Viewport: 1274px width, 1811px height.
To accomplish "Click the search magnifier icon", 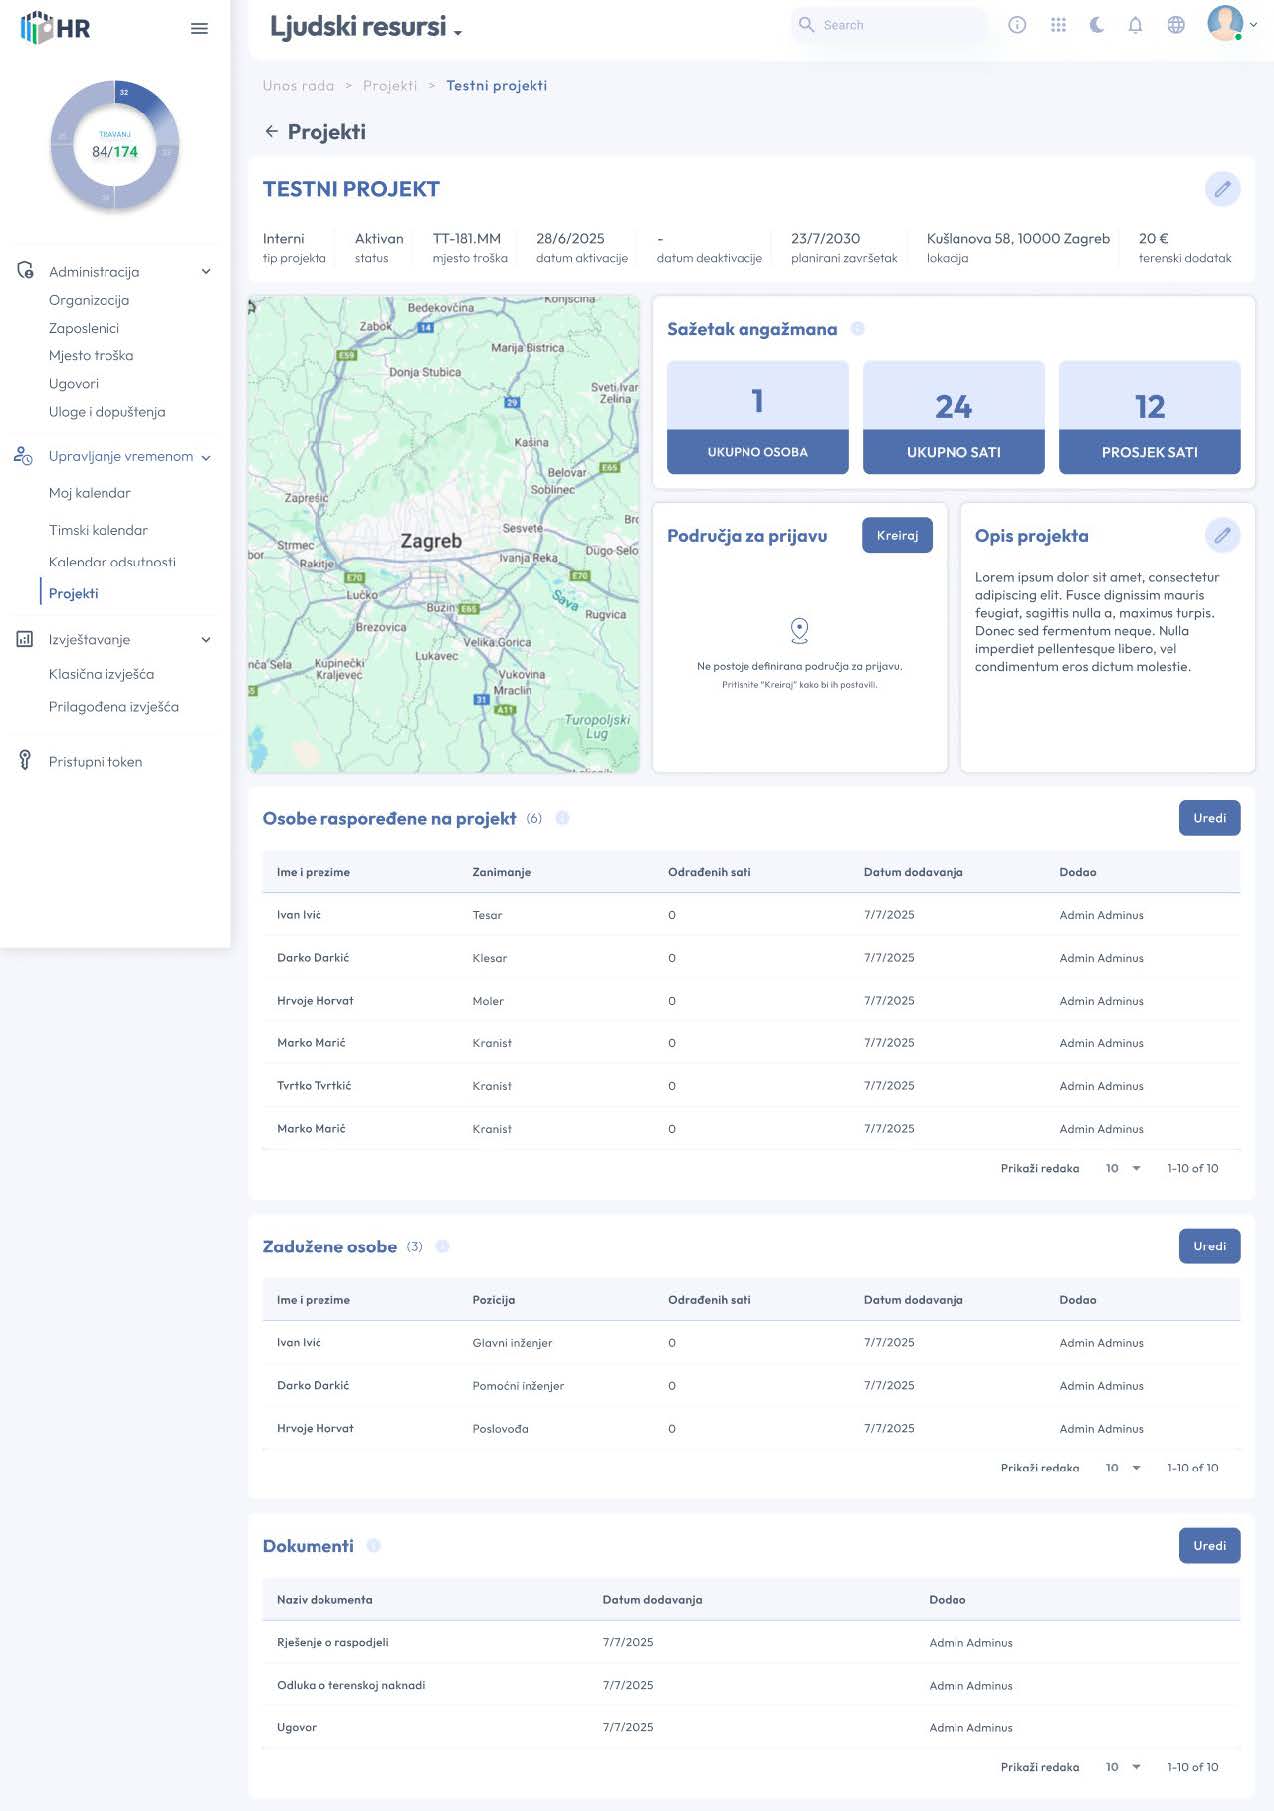I will coord(806,24).
